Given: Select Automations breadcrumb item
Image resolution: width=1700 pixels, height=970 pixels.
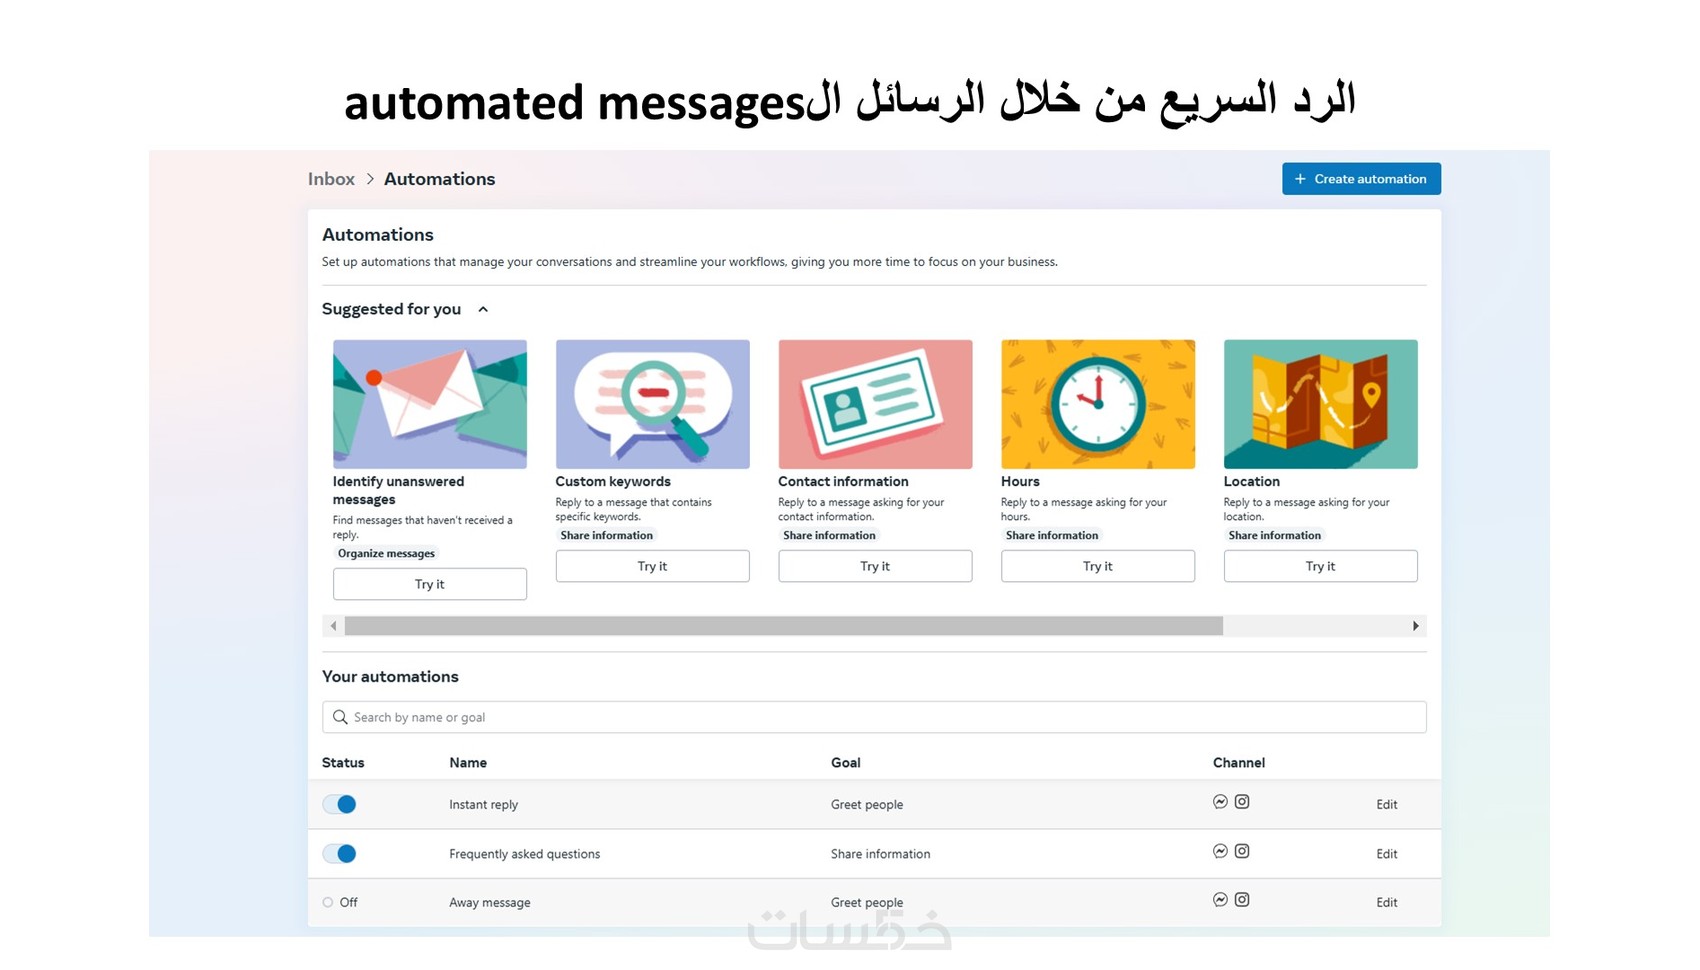Looking at the screenshot, I should coord(439,179).
